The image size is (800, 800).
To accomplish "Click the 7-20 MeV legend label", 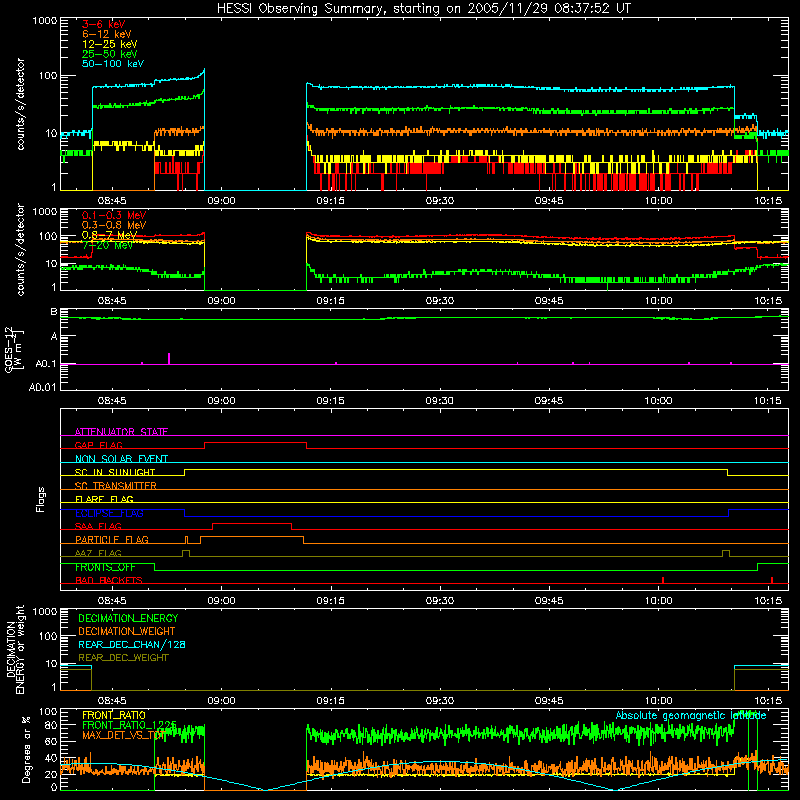I will 108,245.
